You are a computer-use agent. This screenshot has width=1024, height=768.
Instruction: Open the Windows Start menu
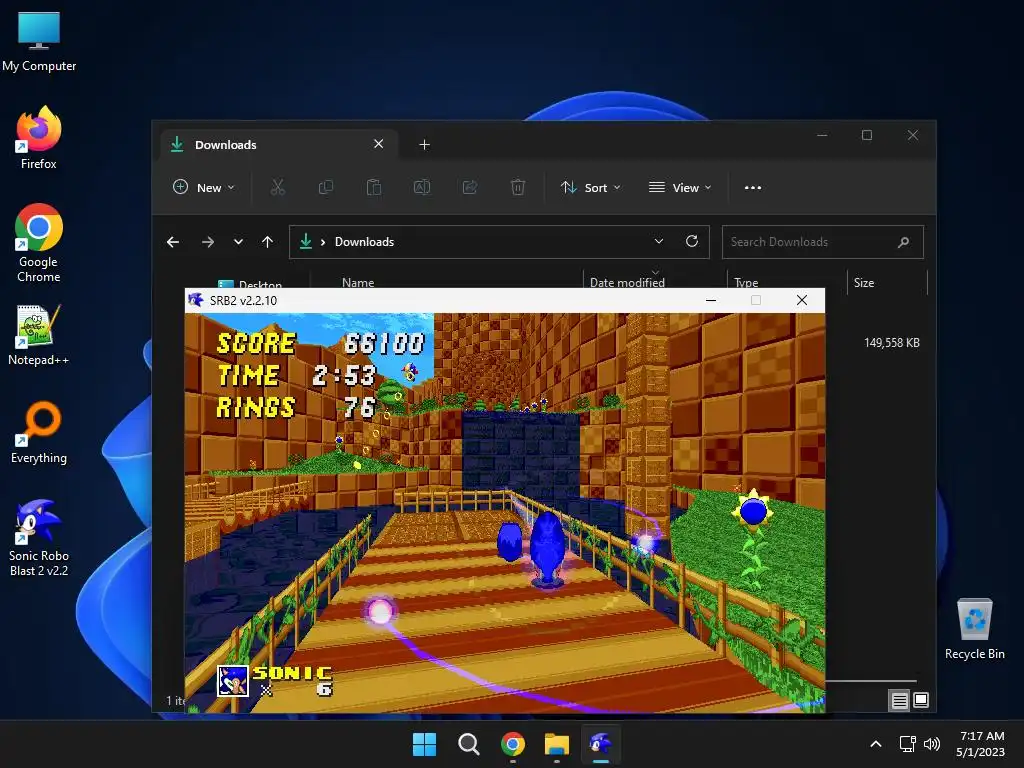(424, 744)
